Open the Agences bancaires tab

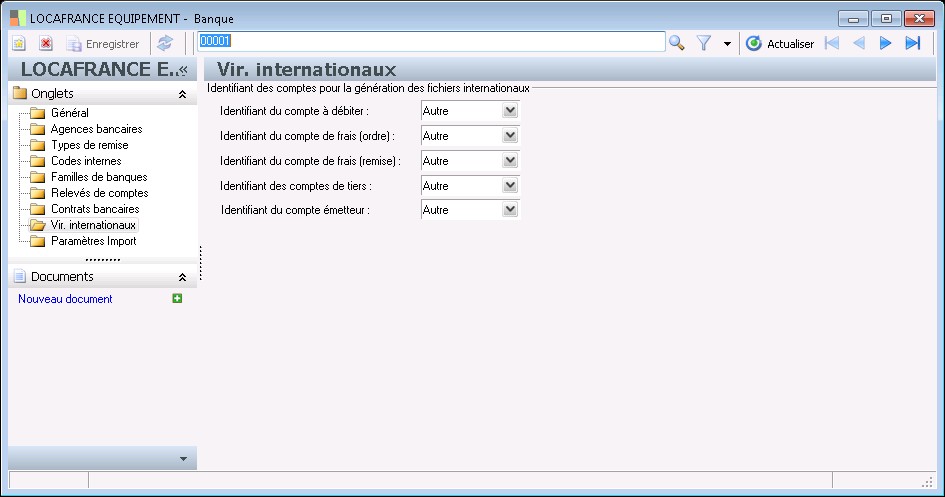tap(96, 129)
